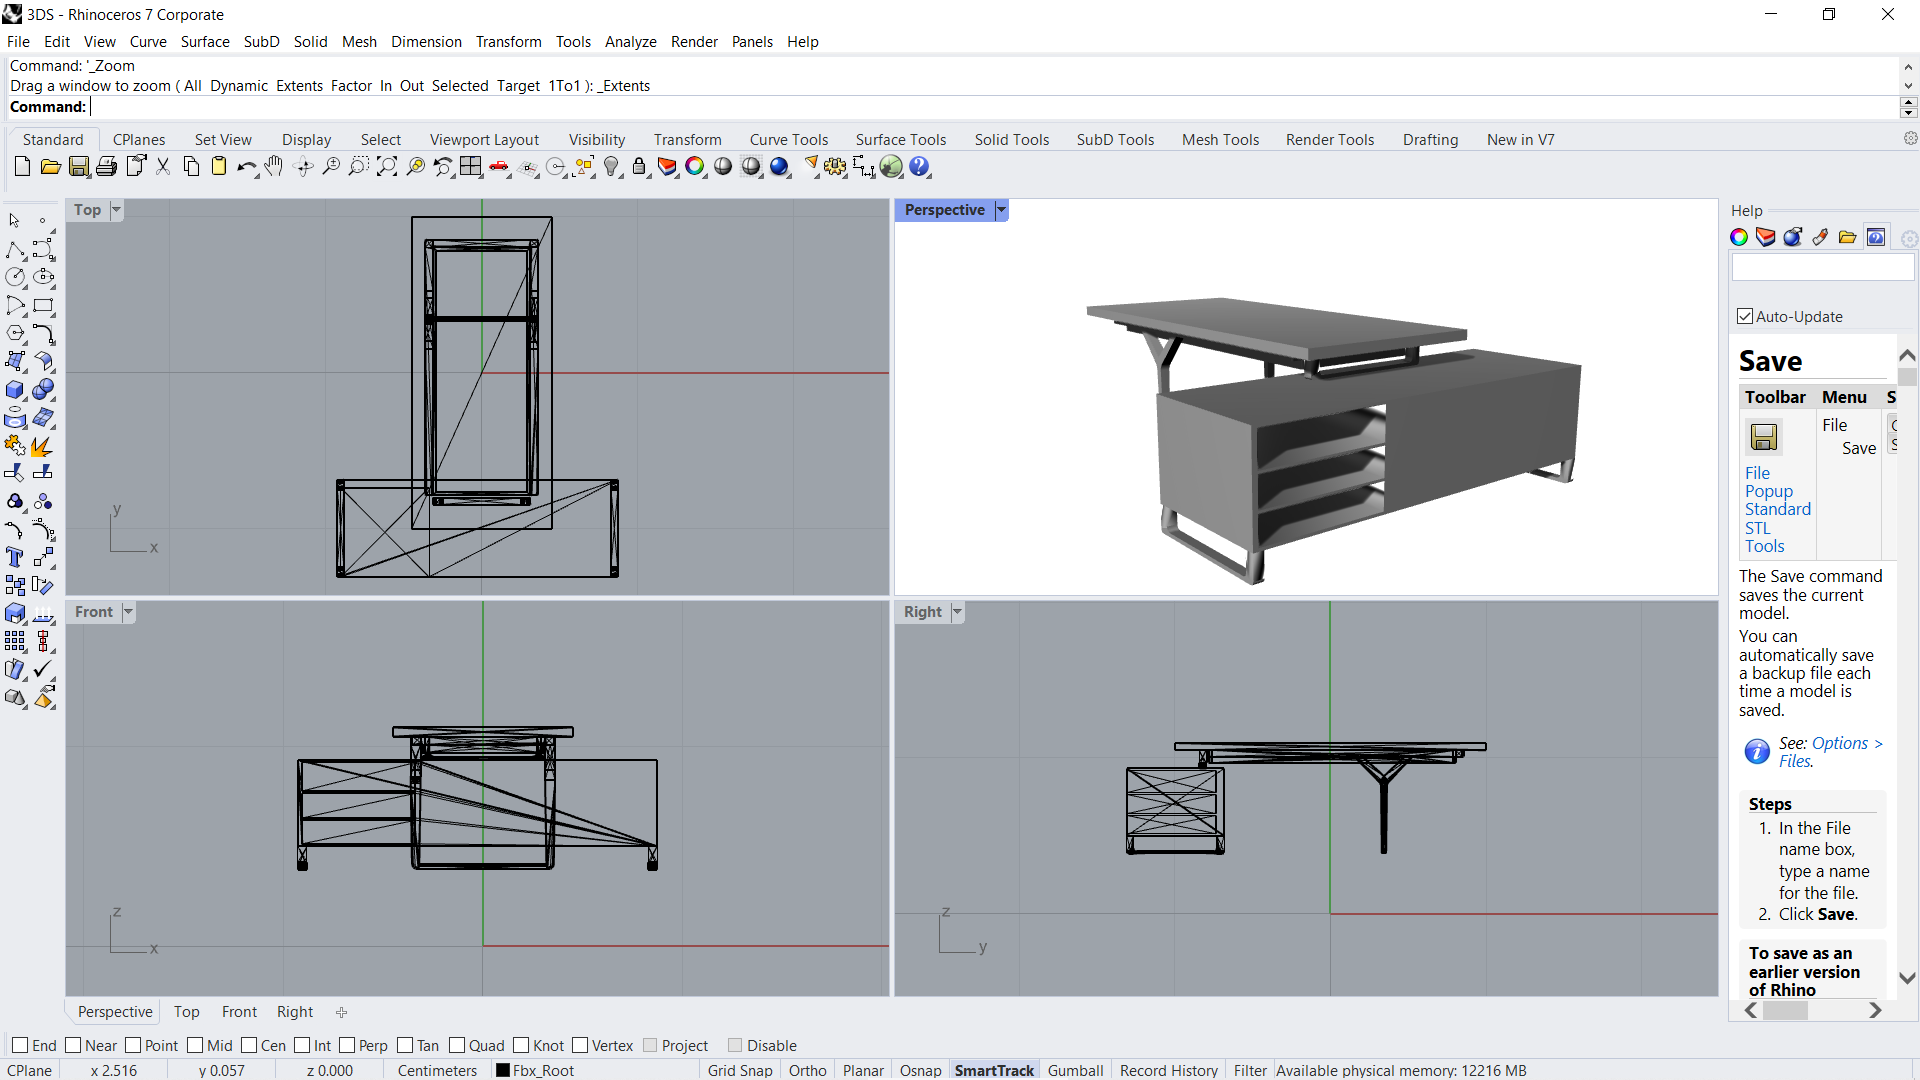Switch to the Solid Tools tab

click(x=1012, y=140)
